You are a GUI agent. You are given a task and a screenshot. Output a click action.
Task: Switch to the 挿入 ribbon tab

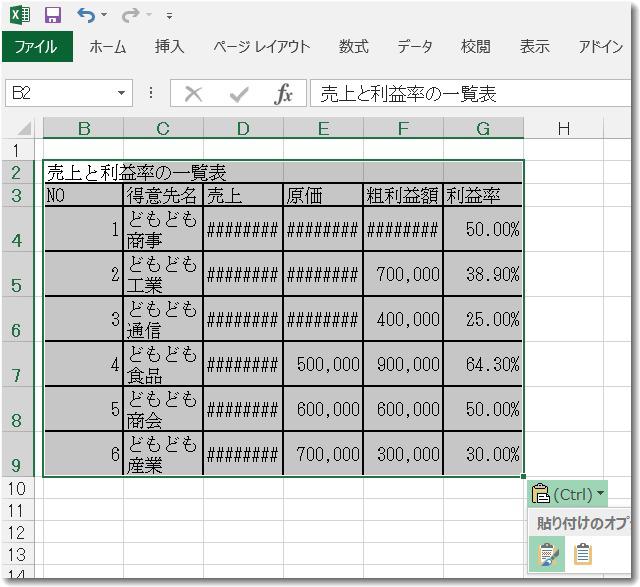(x=169, y=46)
